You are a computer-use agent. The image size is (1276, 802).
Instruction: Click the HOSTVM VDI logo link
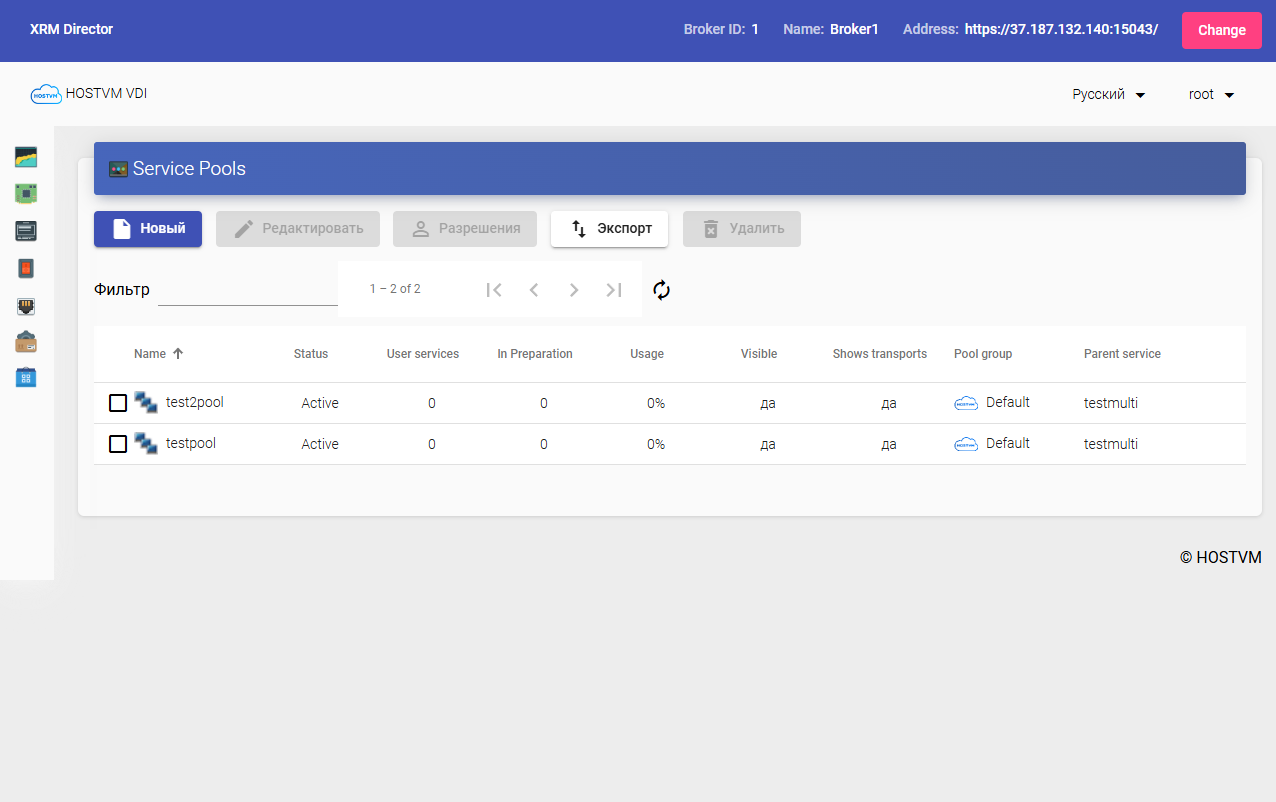(89, 94)
